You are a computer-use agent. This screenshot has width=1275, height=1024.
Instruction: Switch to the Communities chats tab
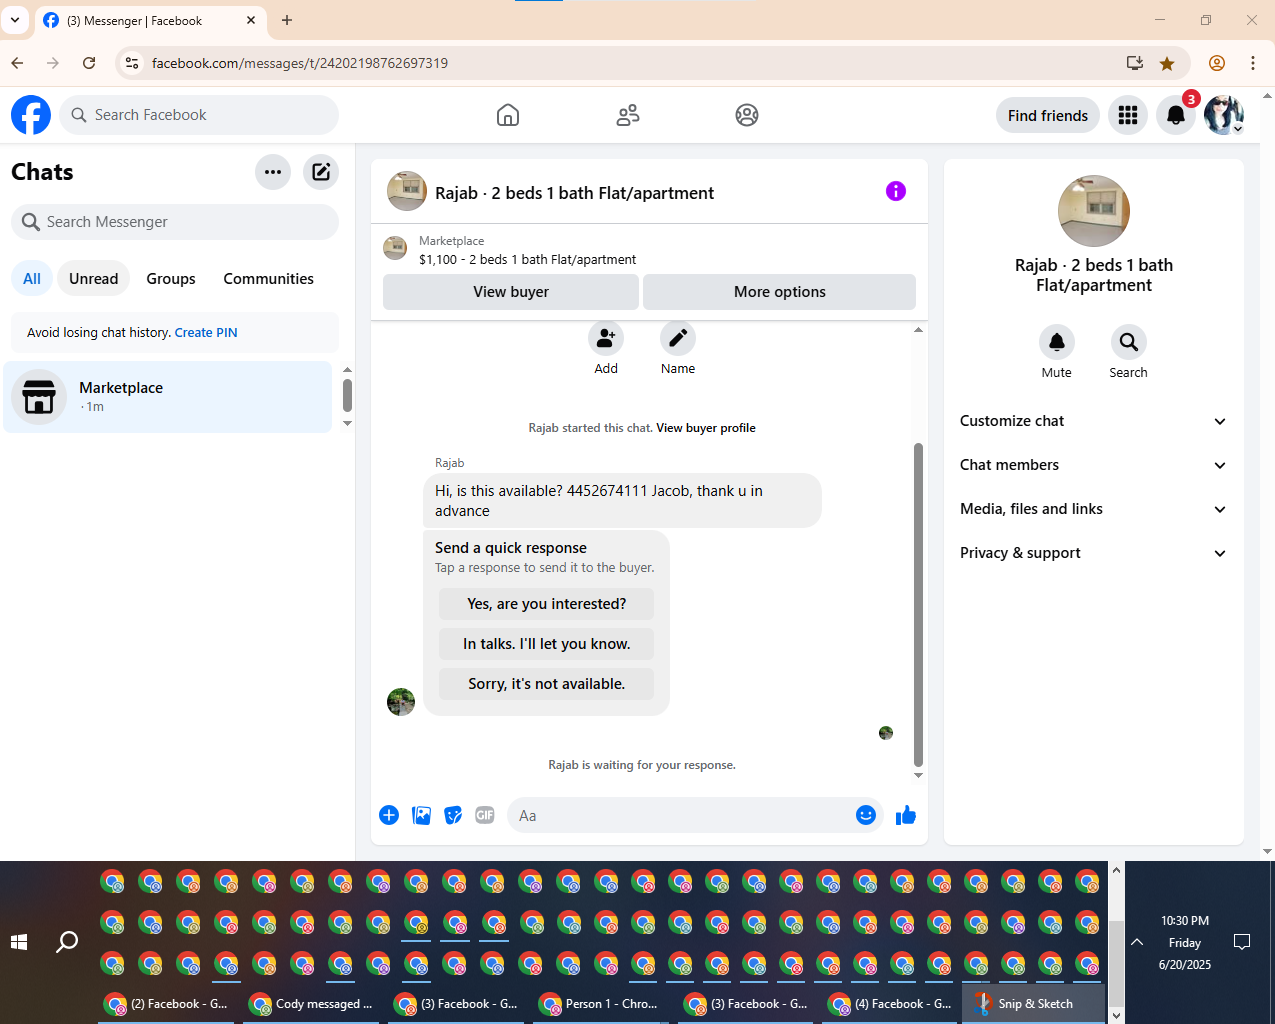coord(269,279)
